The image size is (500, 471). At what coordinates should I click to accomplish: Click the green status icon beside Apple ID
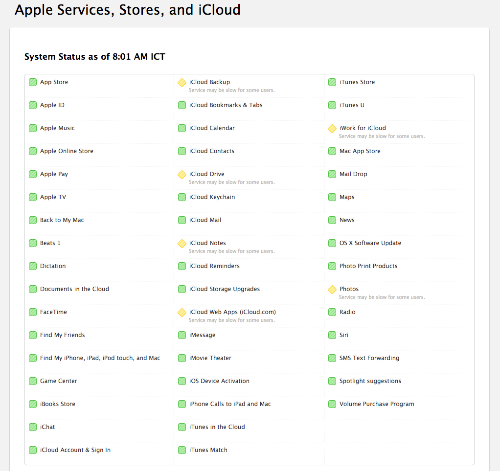coord(33,105)
